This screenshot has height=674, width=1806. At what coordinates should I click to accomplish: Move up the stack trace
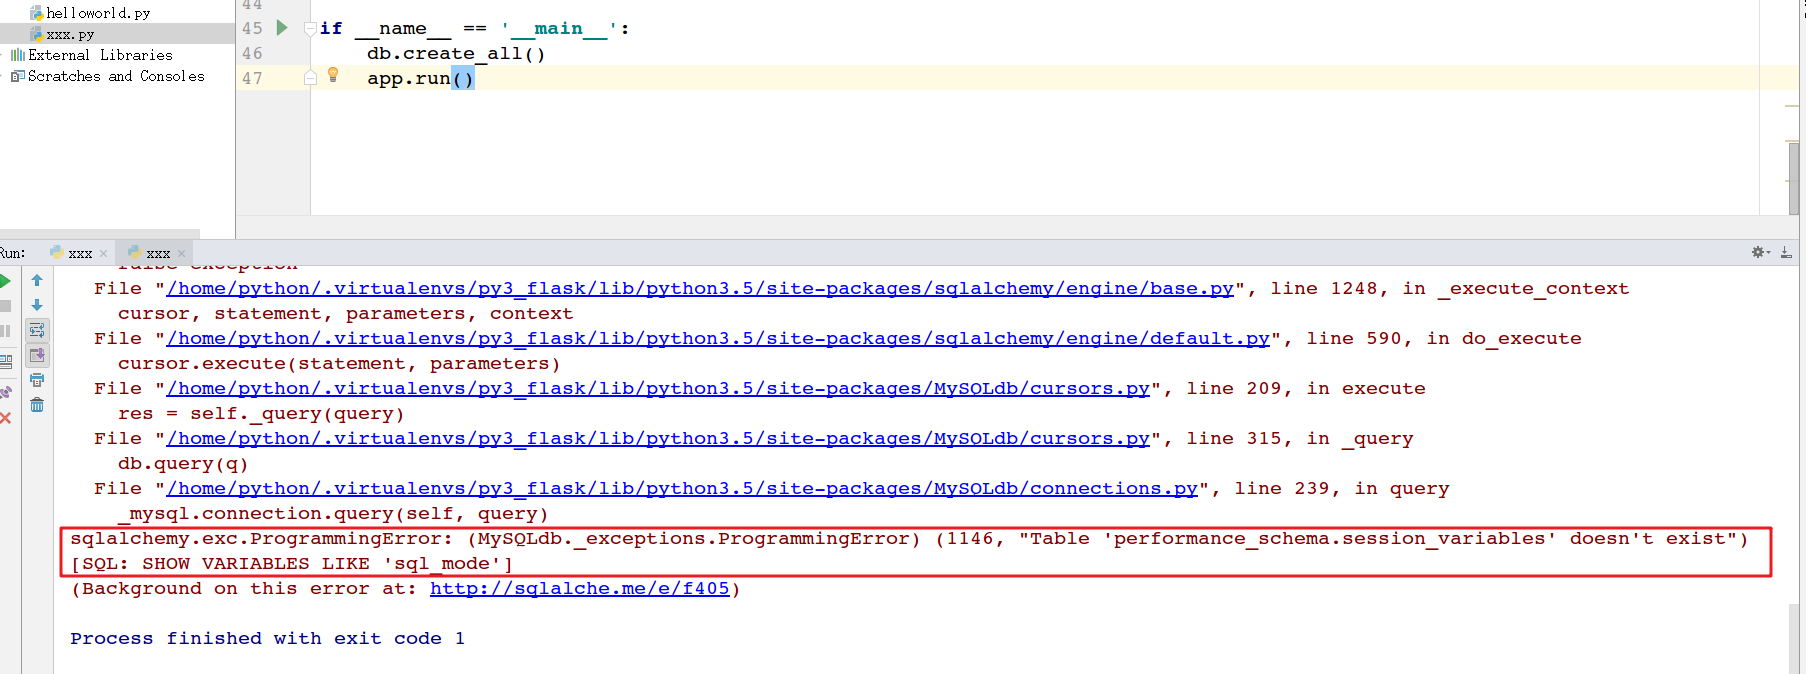coord(37,281)
